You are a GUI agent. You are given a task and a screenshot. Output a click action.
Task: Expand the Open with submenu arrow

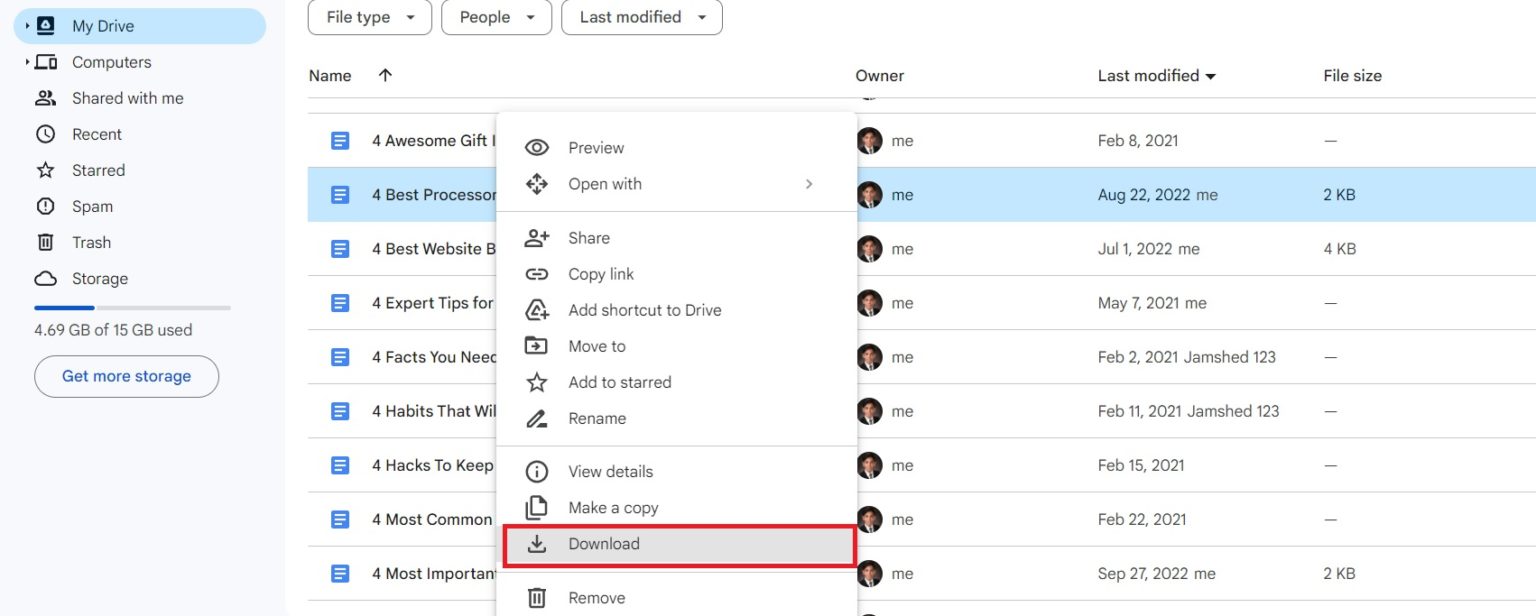(809, 184)
